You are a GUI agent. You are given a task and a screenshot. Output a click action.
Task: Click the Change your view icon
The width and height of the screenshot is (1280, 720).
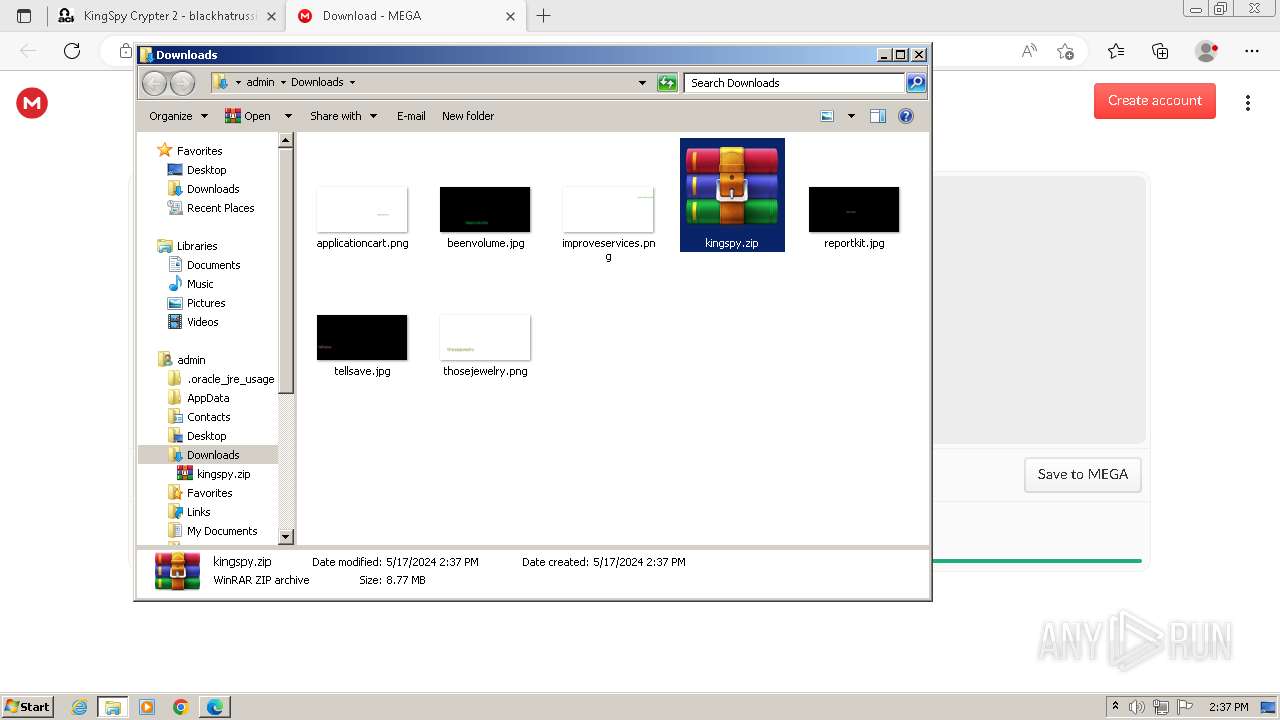point(827,116)
